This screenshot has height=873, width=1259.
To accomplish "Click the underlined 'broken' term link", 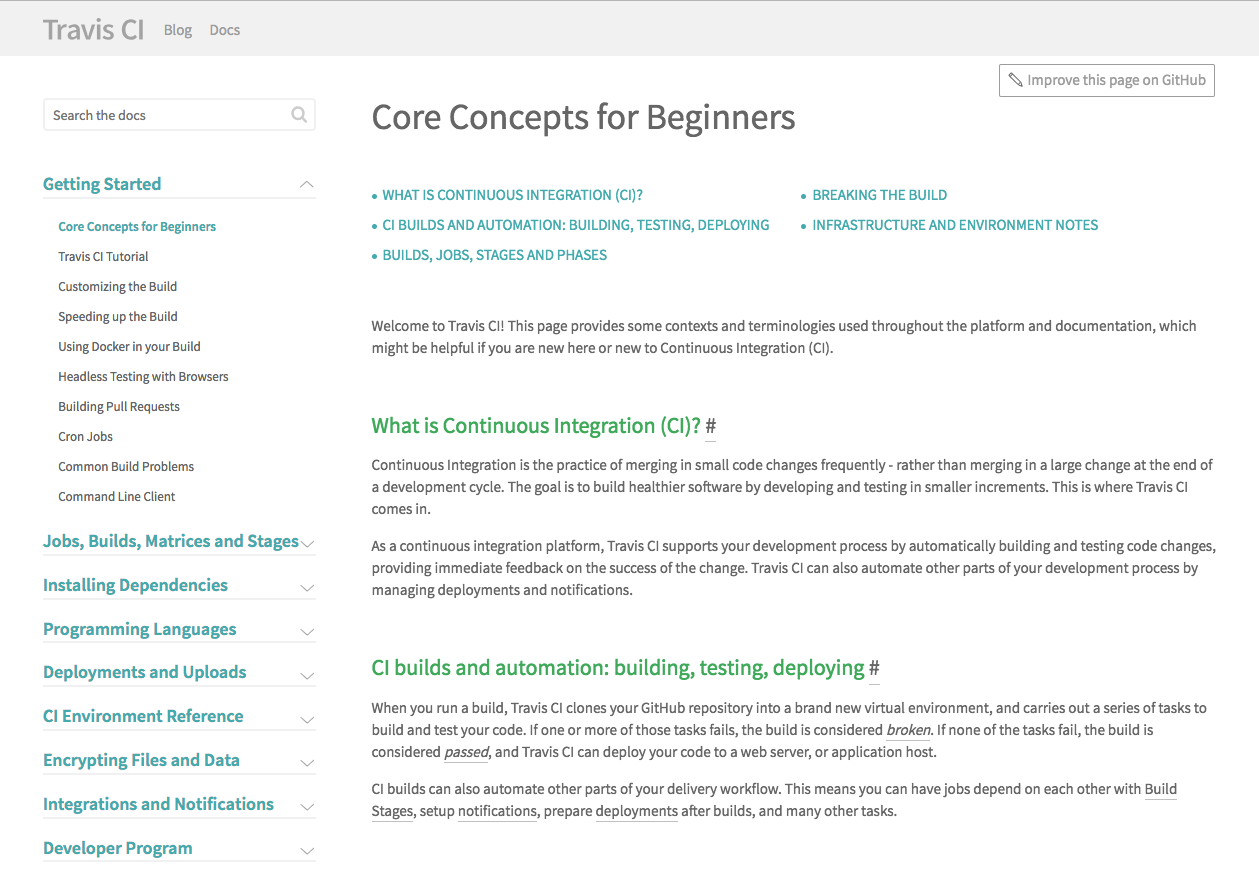I will point(908,730).
